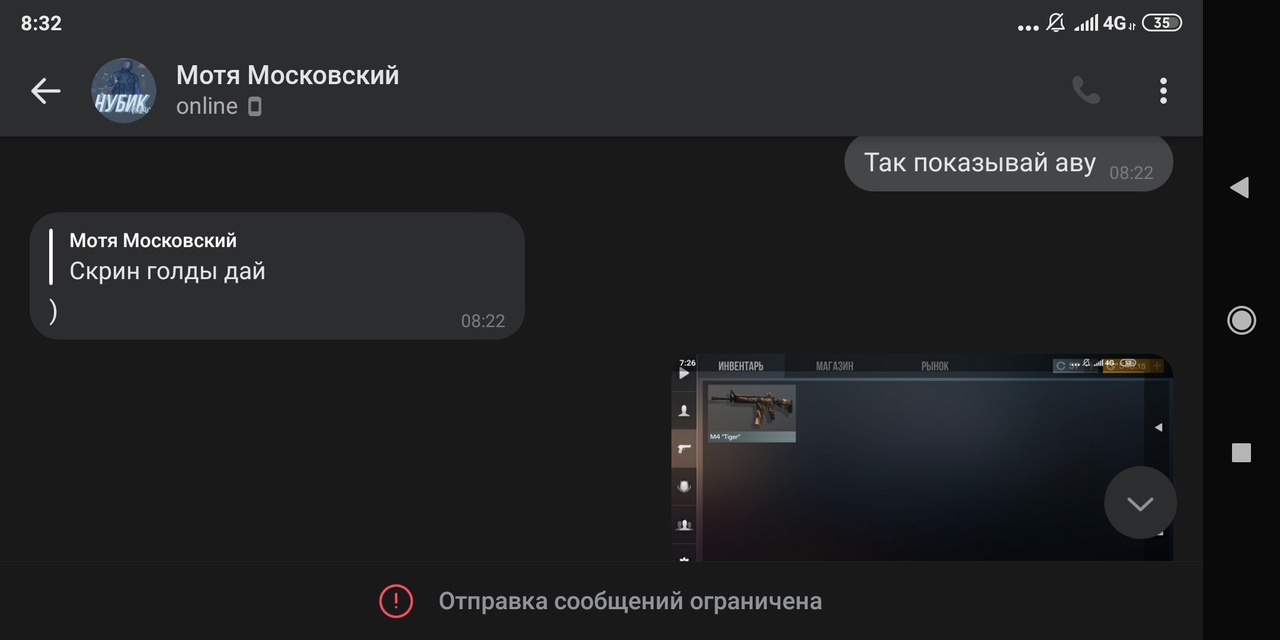Tap РЫНОК tab in the shared screenshot
The image size is (1280, 640).
pyautogui.click(x=935, y=366)
